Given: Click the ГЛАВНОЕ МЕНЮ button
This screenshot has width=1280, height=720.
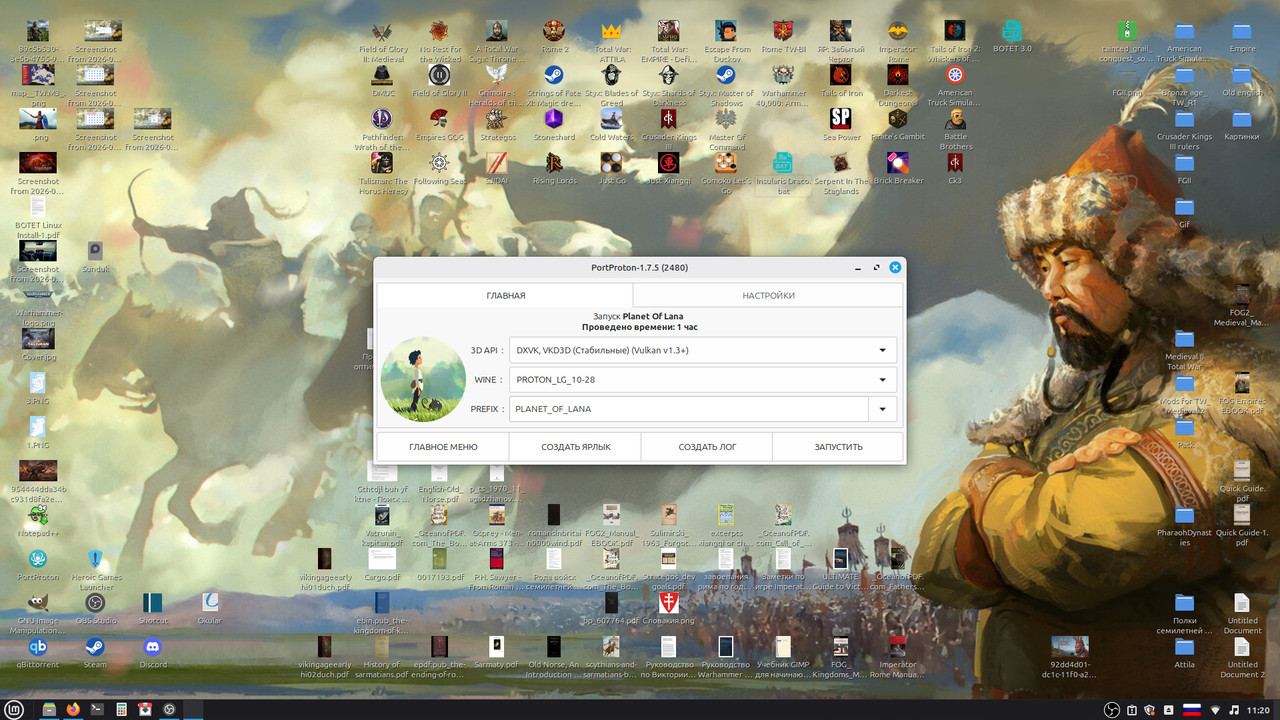Looking at the screenshot, I should coord(443,447).
